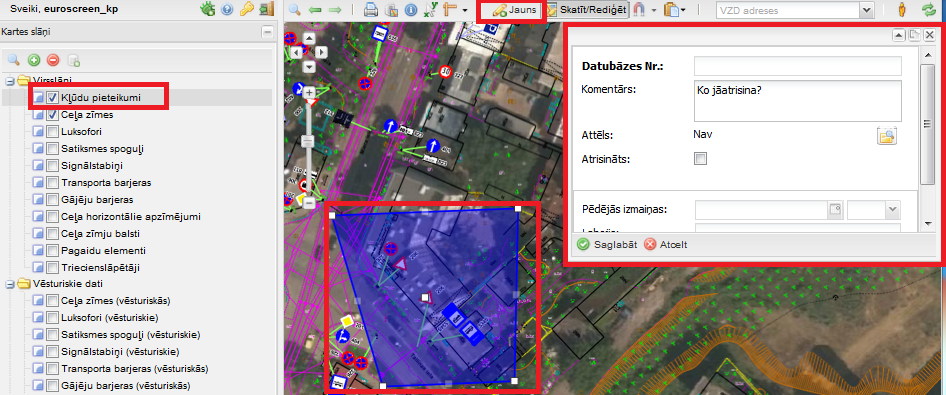
Task: Open the help question-mark icon
Action: (x=227, y=9)
